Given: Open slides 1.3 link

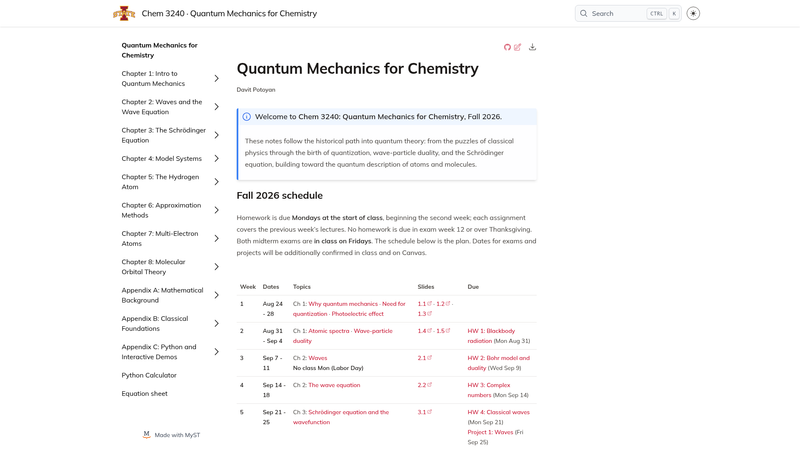Looking at the screenshot, I should click(x=424, y=314).
